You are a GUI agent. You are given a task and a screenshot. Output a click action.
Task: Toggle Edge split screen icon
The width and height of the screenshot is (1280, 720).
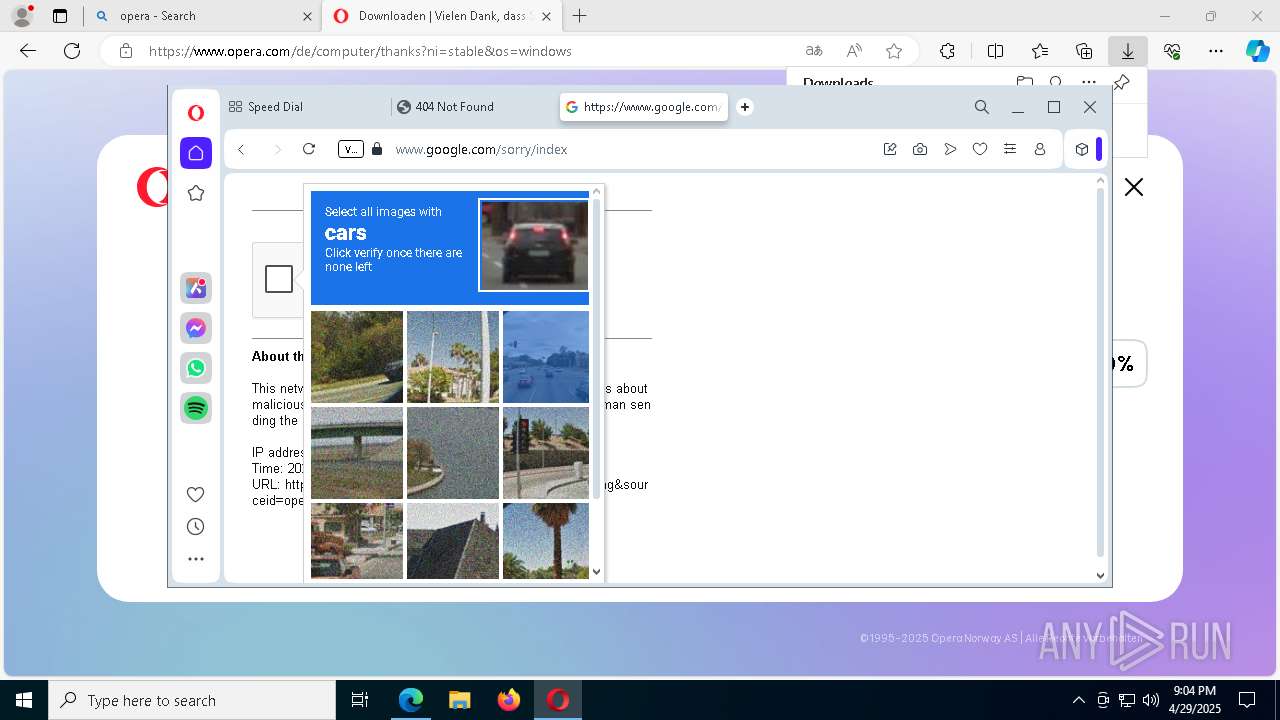[996, 51]
